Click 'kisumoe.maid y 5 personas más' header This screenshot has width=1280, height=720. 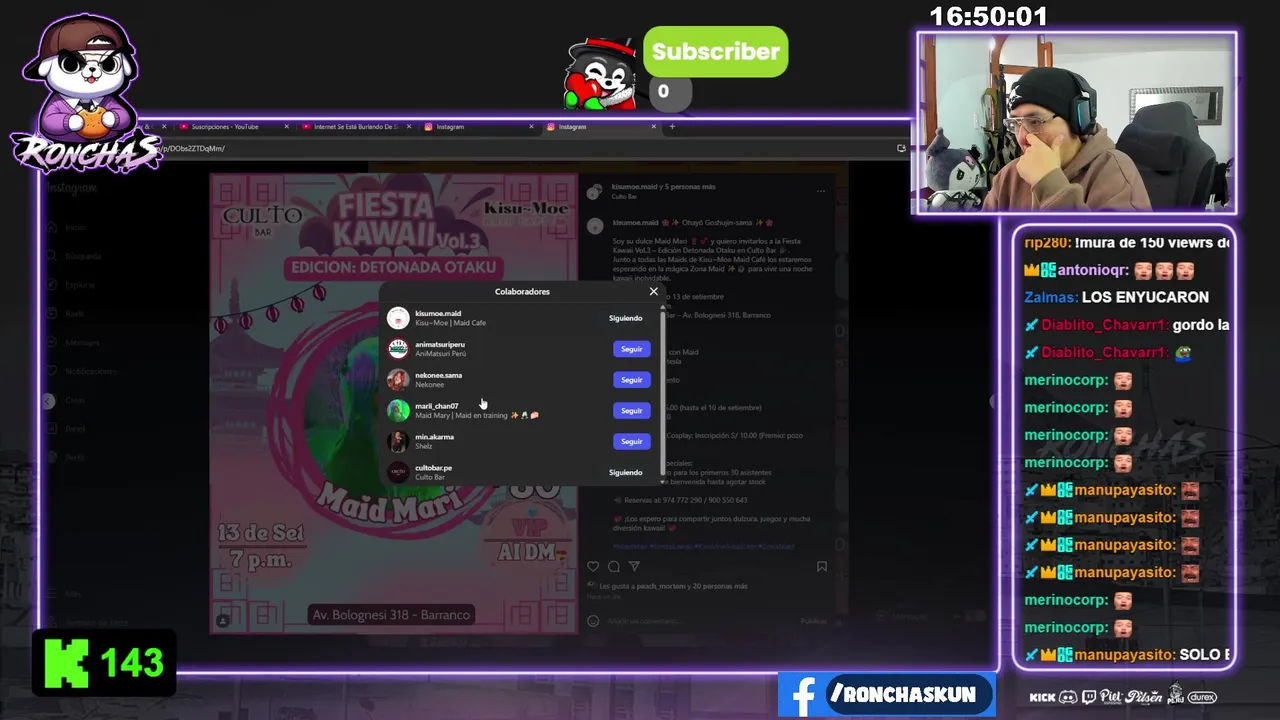[664, 187]
